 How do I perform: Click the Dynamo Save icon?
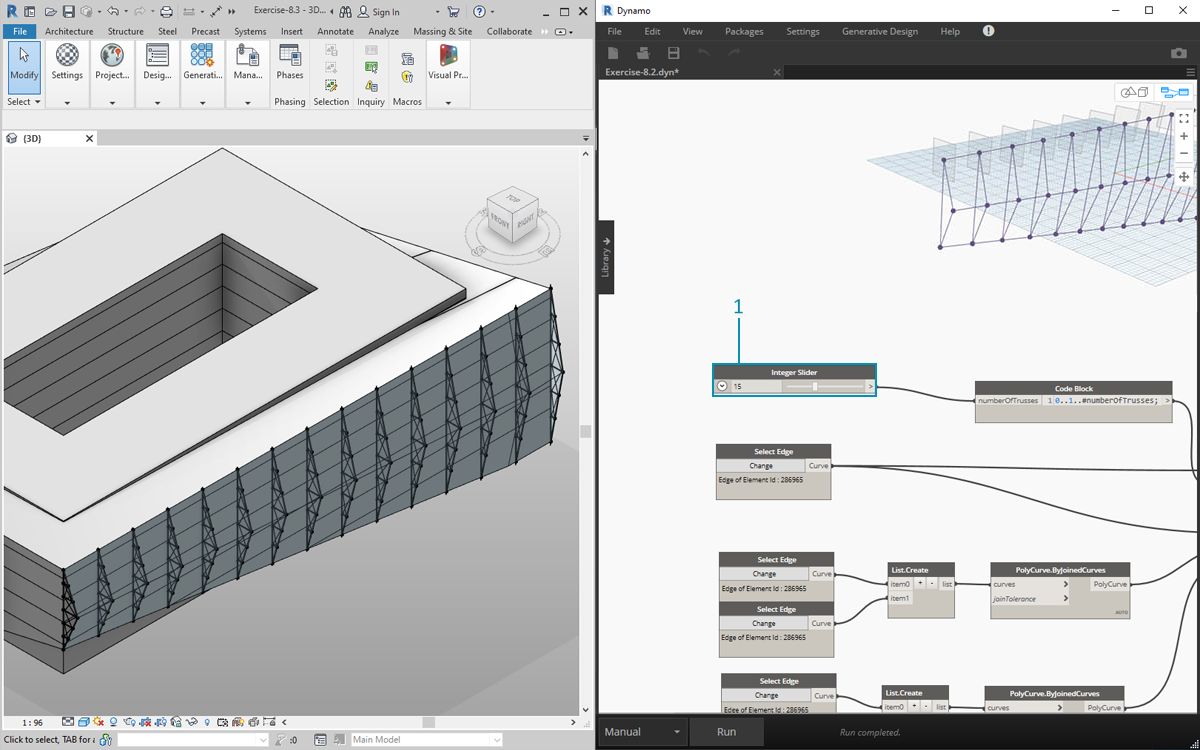(x=673, y=52)
